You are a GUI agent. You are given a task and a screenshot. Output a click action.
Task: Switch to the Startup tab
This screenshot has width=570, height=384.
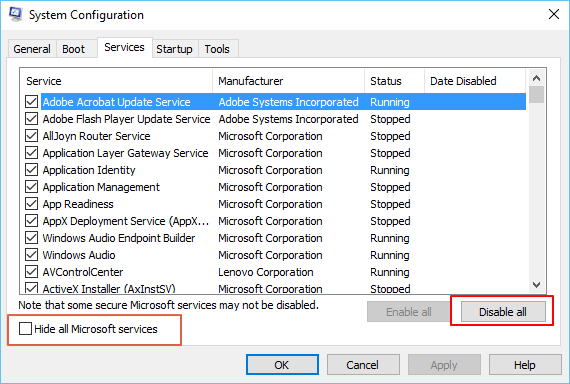(174, 49)
